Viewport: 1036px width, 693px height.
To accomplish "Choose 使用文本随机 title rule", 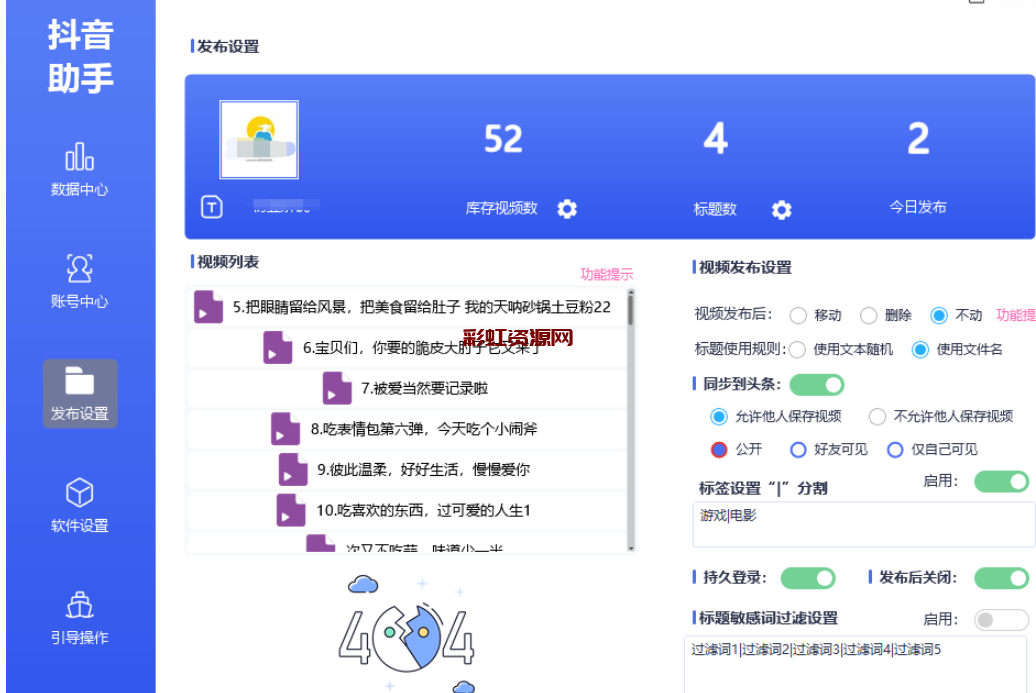I will coord(798,350).
